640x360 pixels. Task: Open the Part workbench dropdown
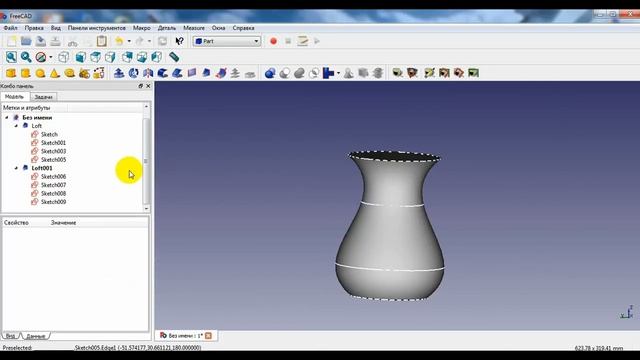click(227, 41)
